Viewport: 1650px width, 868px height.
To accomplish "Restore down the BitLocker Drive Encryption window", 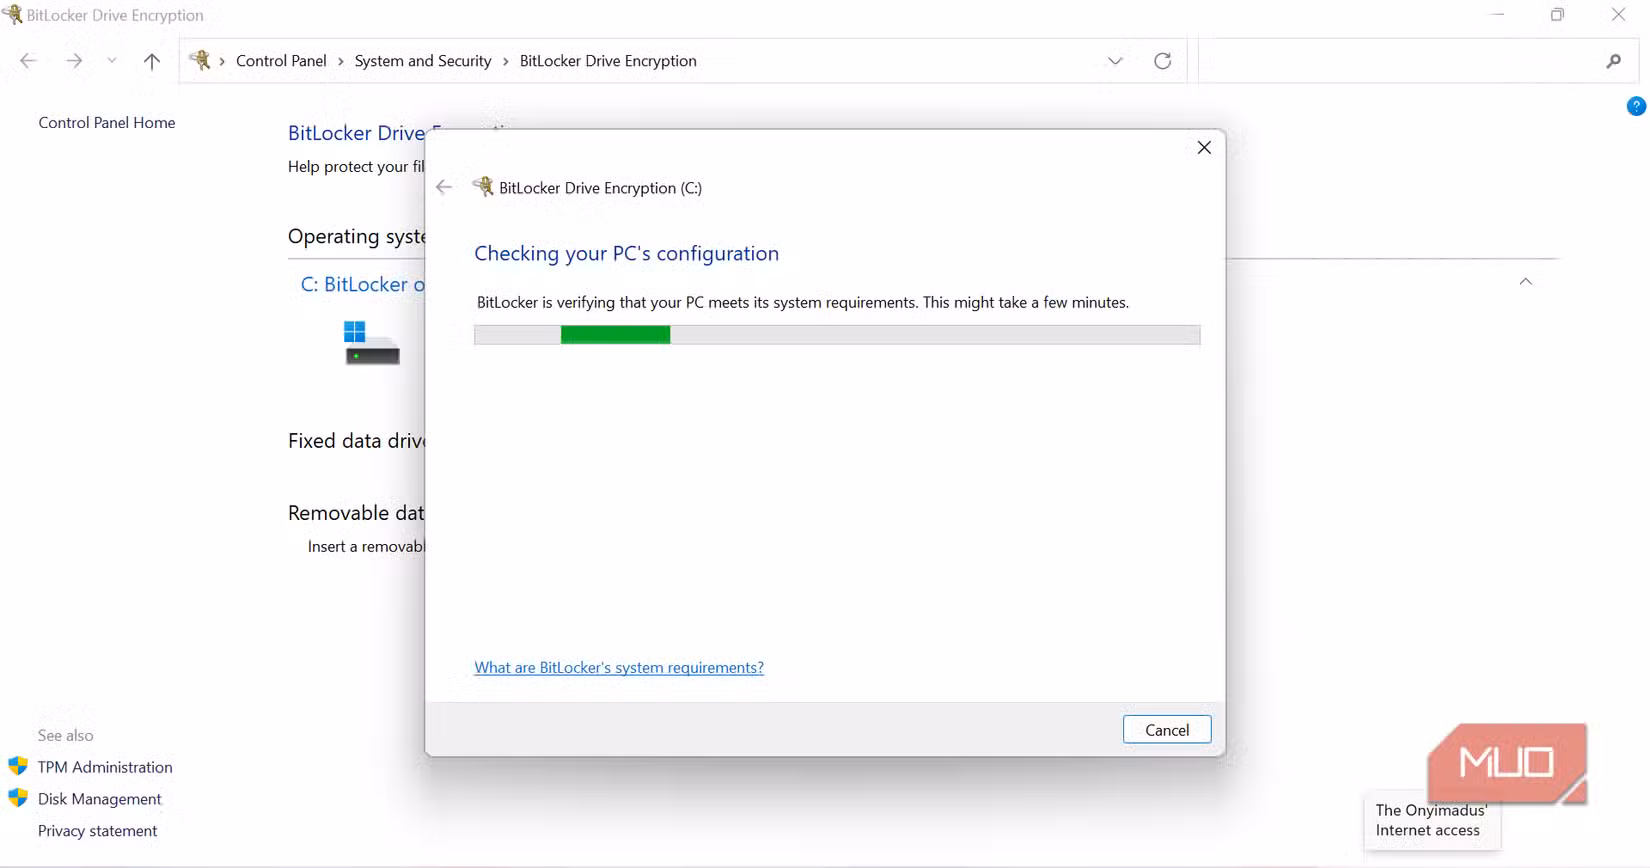I will tap(1557, 15).
